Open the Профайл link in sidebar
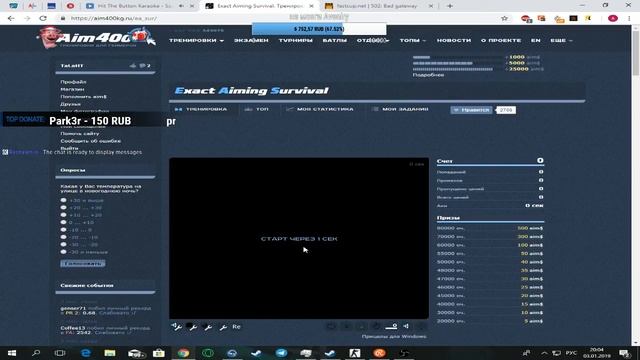 click(73, 82)
